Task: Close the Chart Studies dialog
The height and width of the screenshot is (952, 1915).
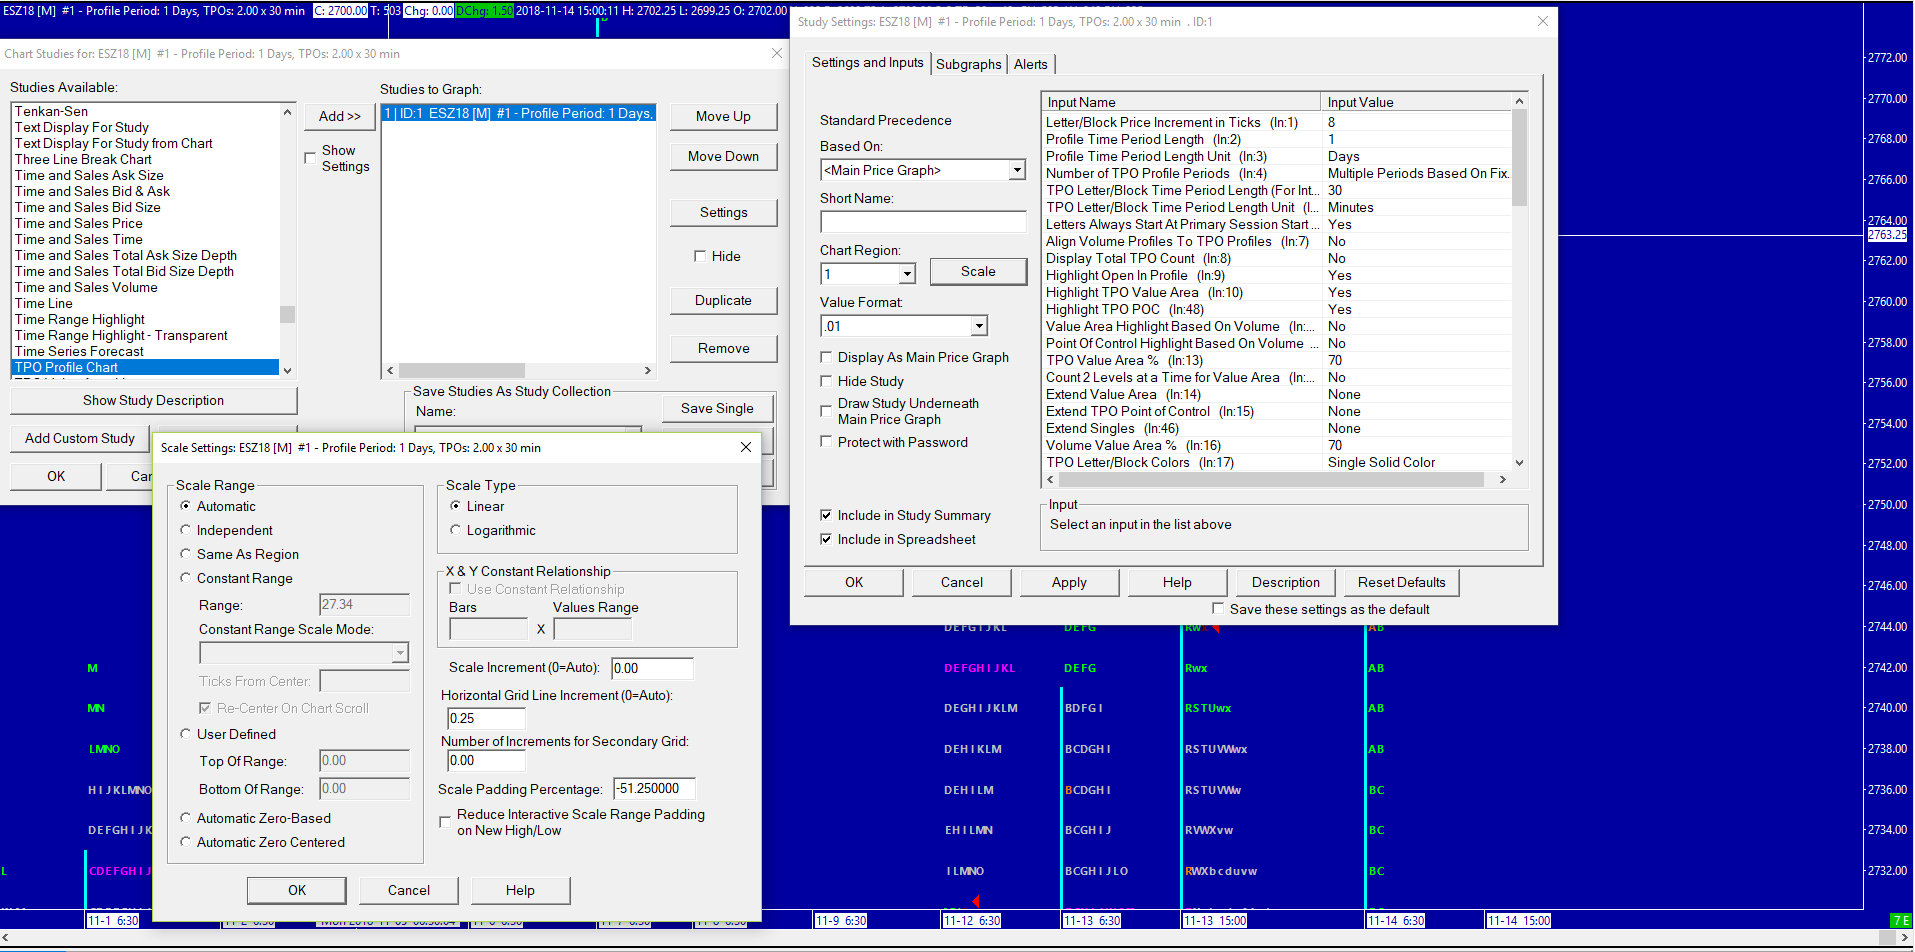Action: pyautogui.click(x=776, y=53)
